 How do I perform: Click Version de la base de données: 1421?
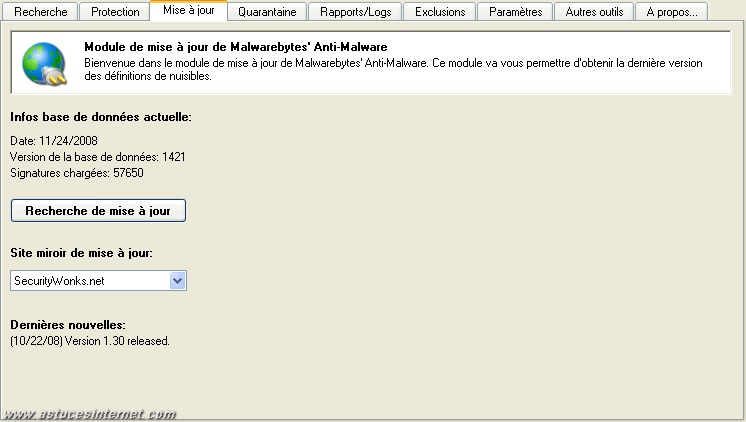tap(98, 157)
